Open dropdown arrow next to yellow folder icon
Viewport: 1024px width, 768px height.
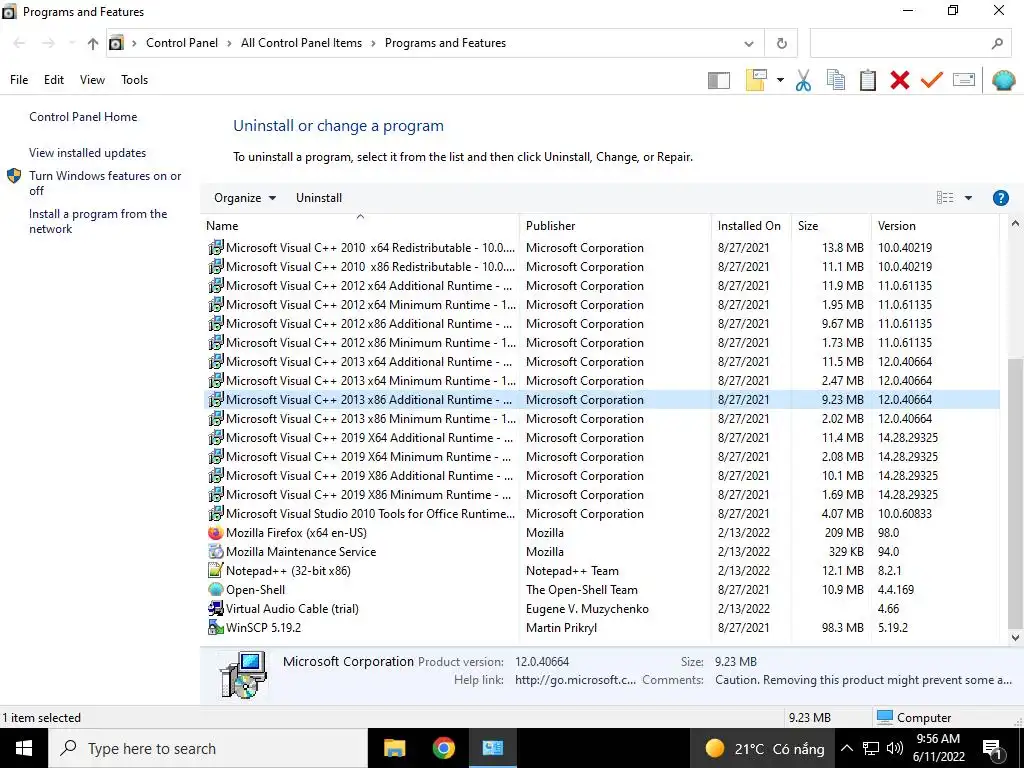pos(780,80)
